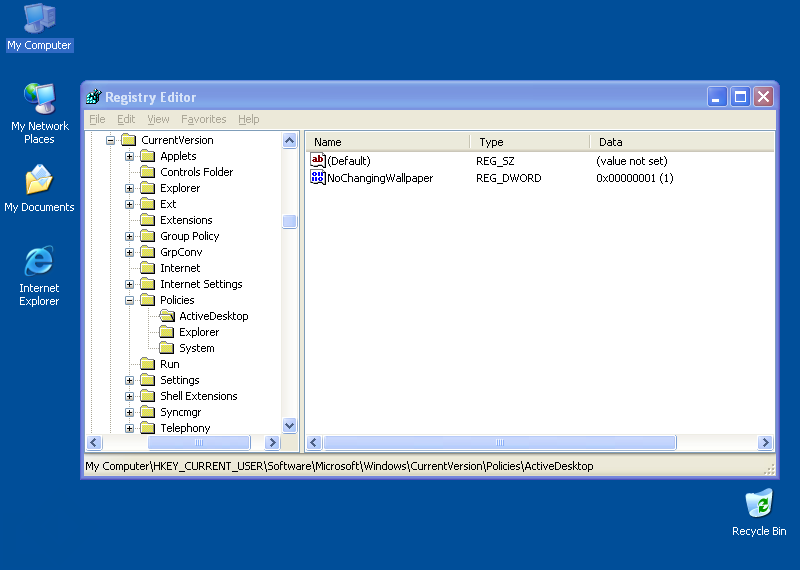Click the tree pane horizontal scrollbar thumb
This screenshot has height=570, width=800.
click(199, 442)
